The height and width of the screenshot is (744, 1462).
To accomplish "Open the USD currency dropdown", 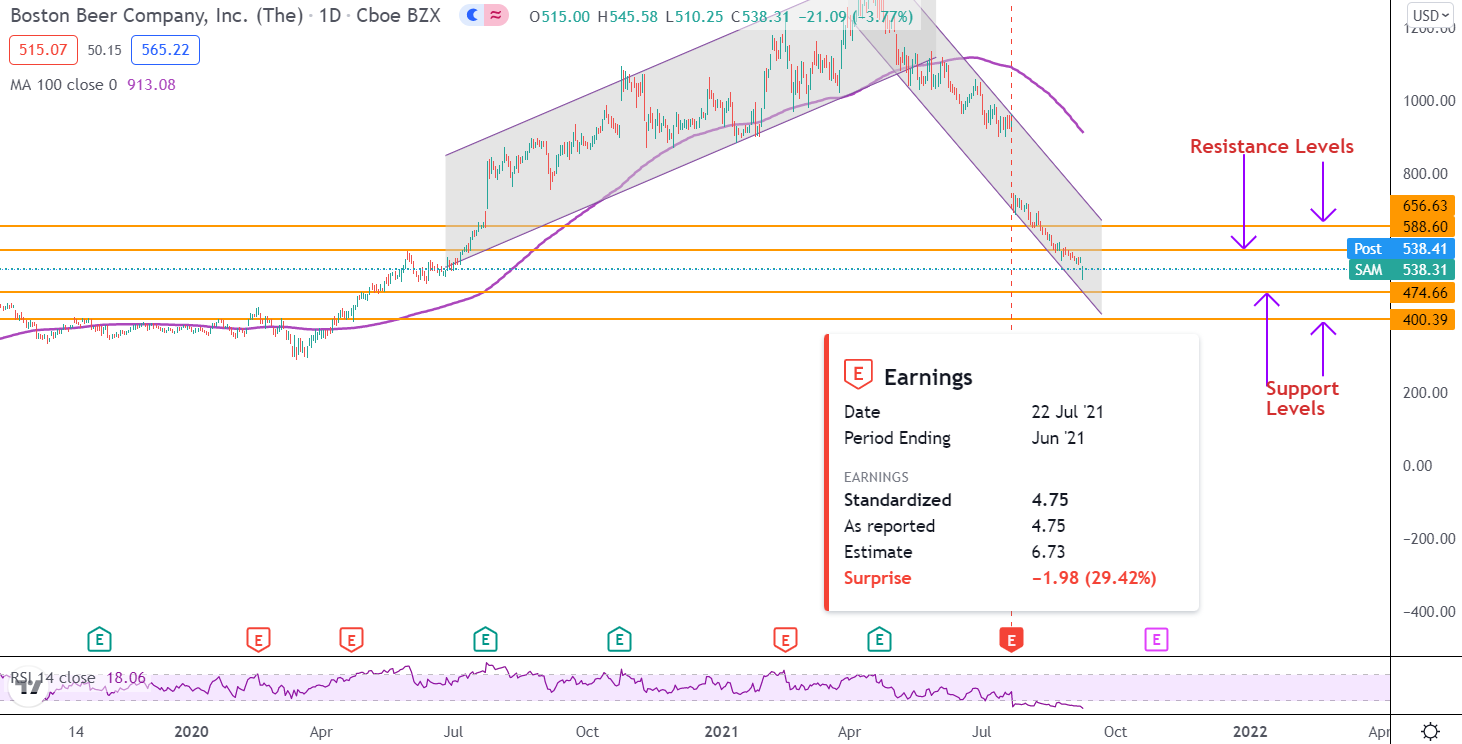I will point(1429,15).
